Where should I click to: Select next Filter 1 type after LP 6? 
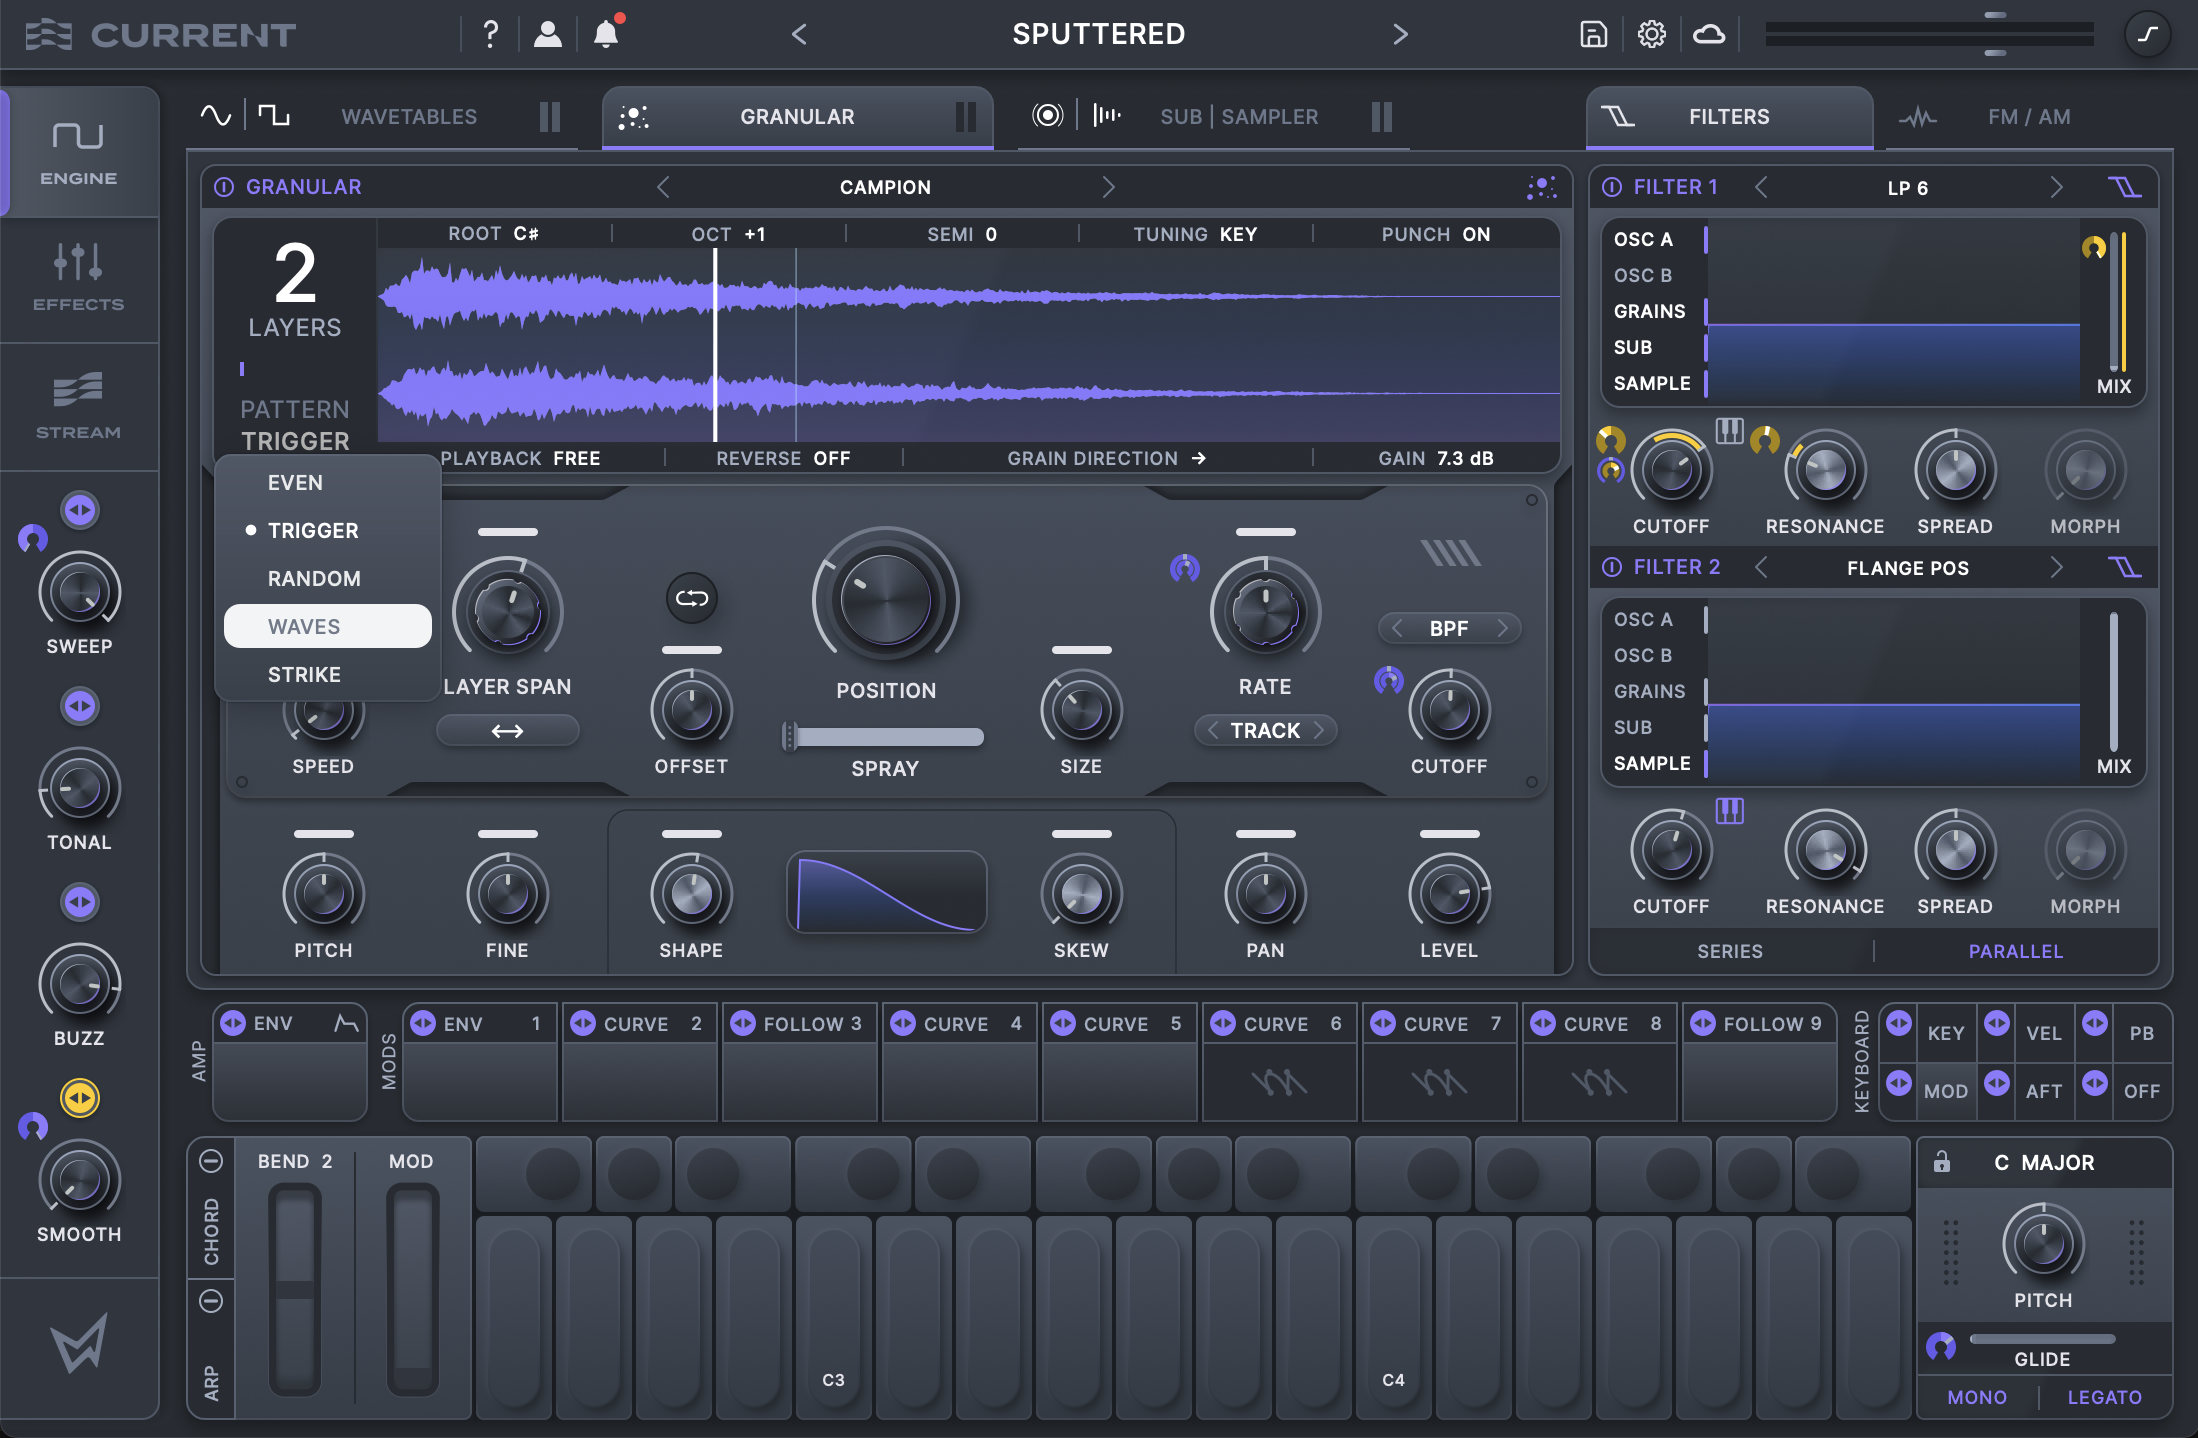click(x=2056, y=187)
